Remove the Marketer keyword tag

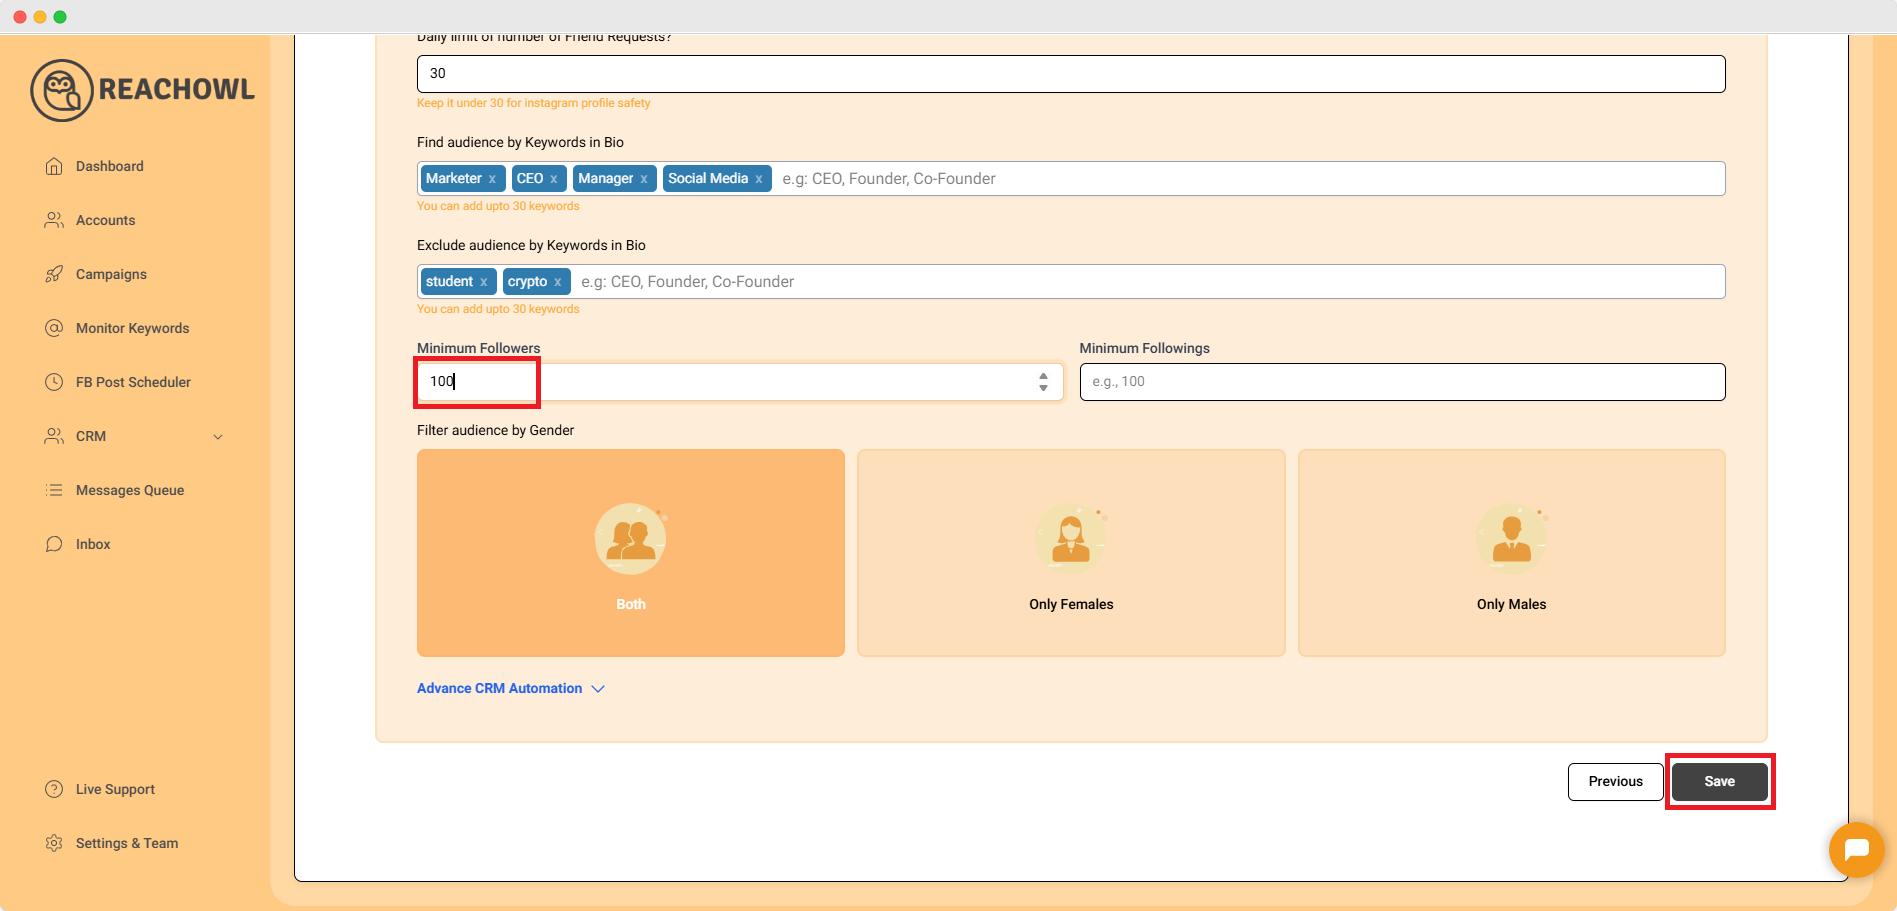tap(492, 179)
